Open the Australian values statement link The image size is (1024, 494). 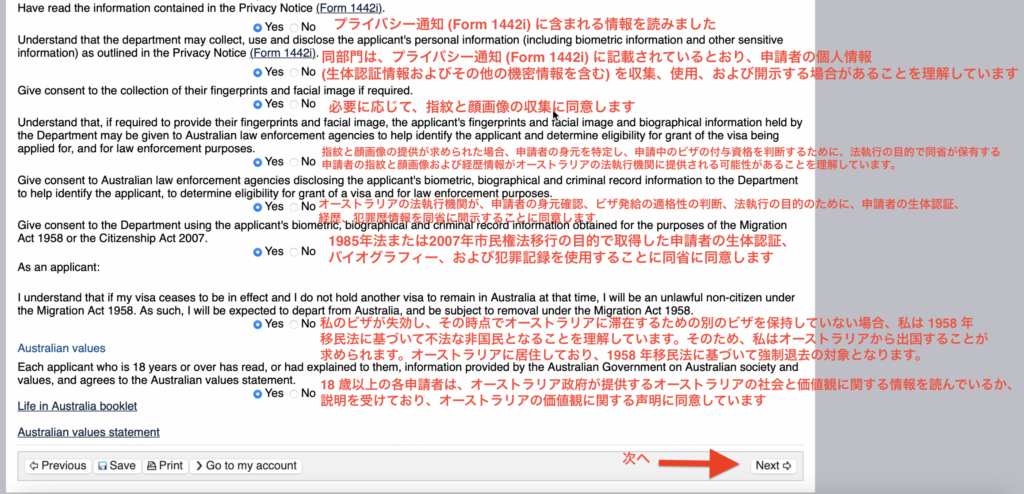[x=89, y=432]
